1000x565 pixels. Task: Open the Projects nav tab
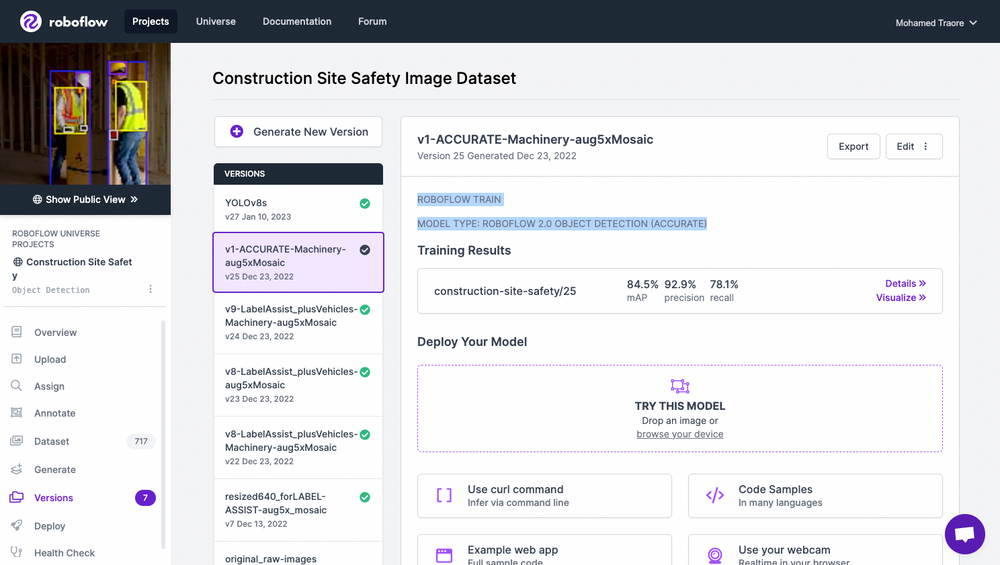(x=151, y=22)
